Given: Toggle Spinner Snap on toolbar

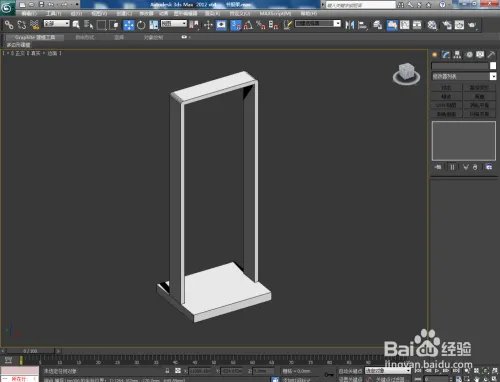Looking at the screenshot, I should (x=273, y=25).
